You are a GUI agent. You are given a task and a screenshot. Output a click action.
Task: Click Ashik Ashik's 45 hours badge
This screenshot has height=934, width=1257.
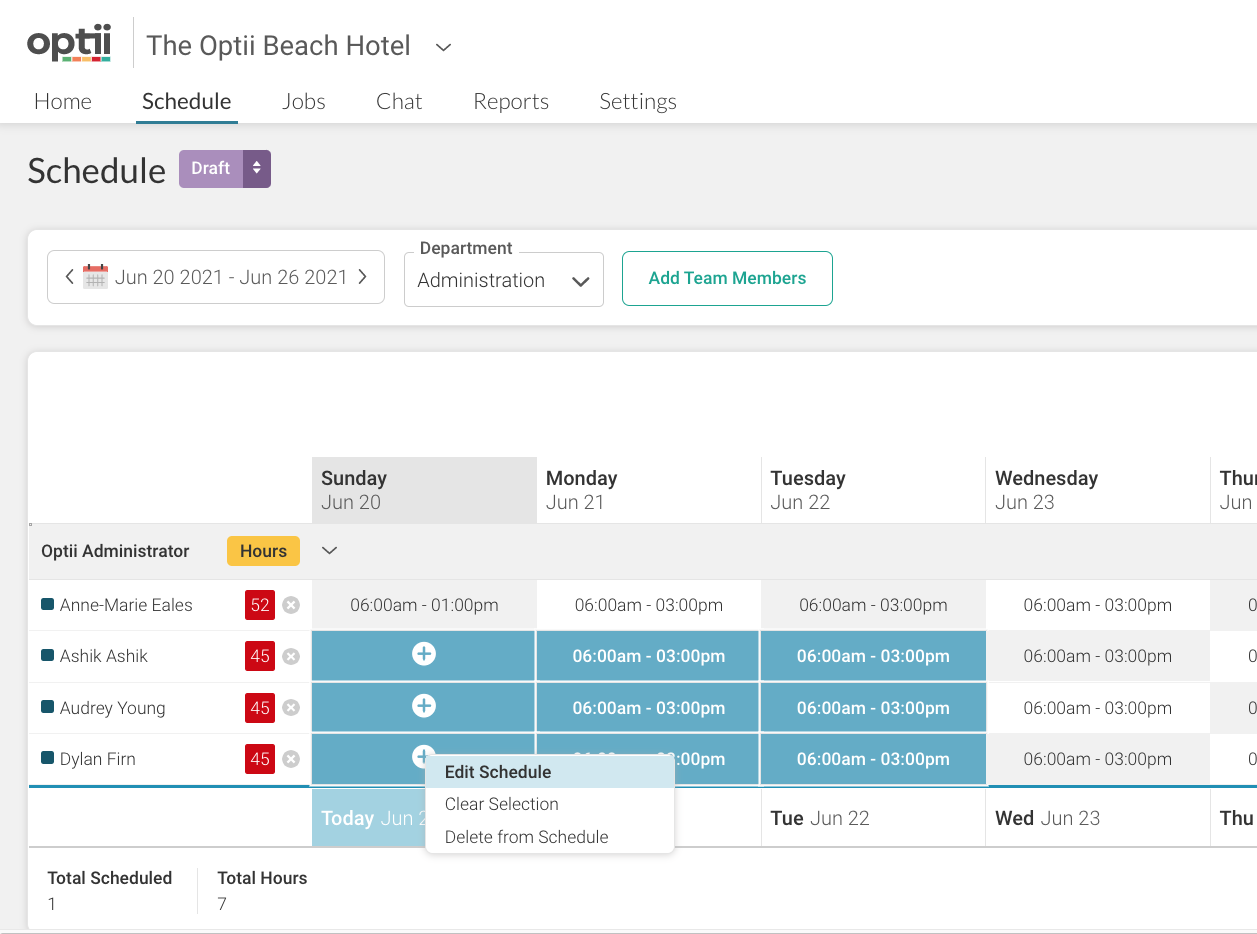[260, 656]
